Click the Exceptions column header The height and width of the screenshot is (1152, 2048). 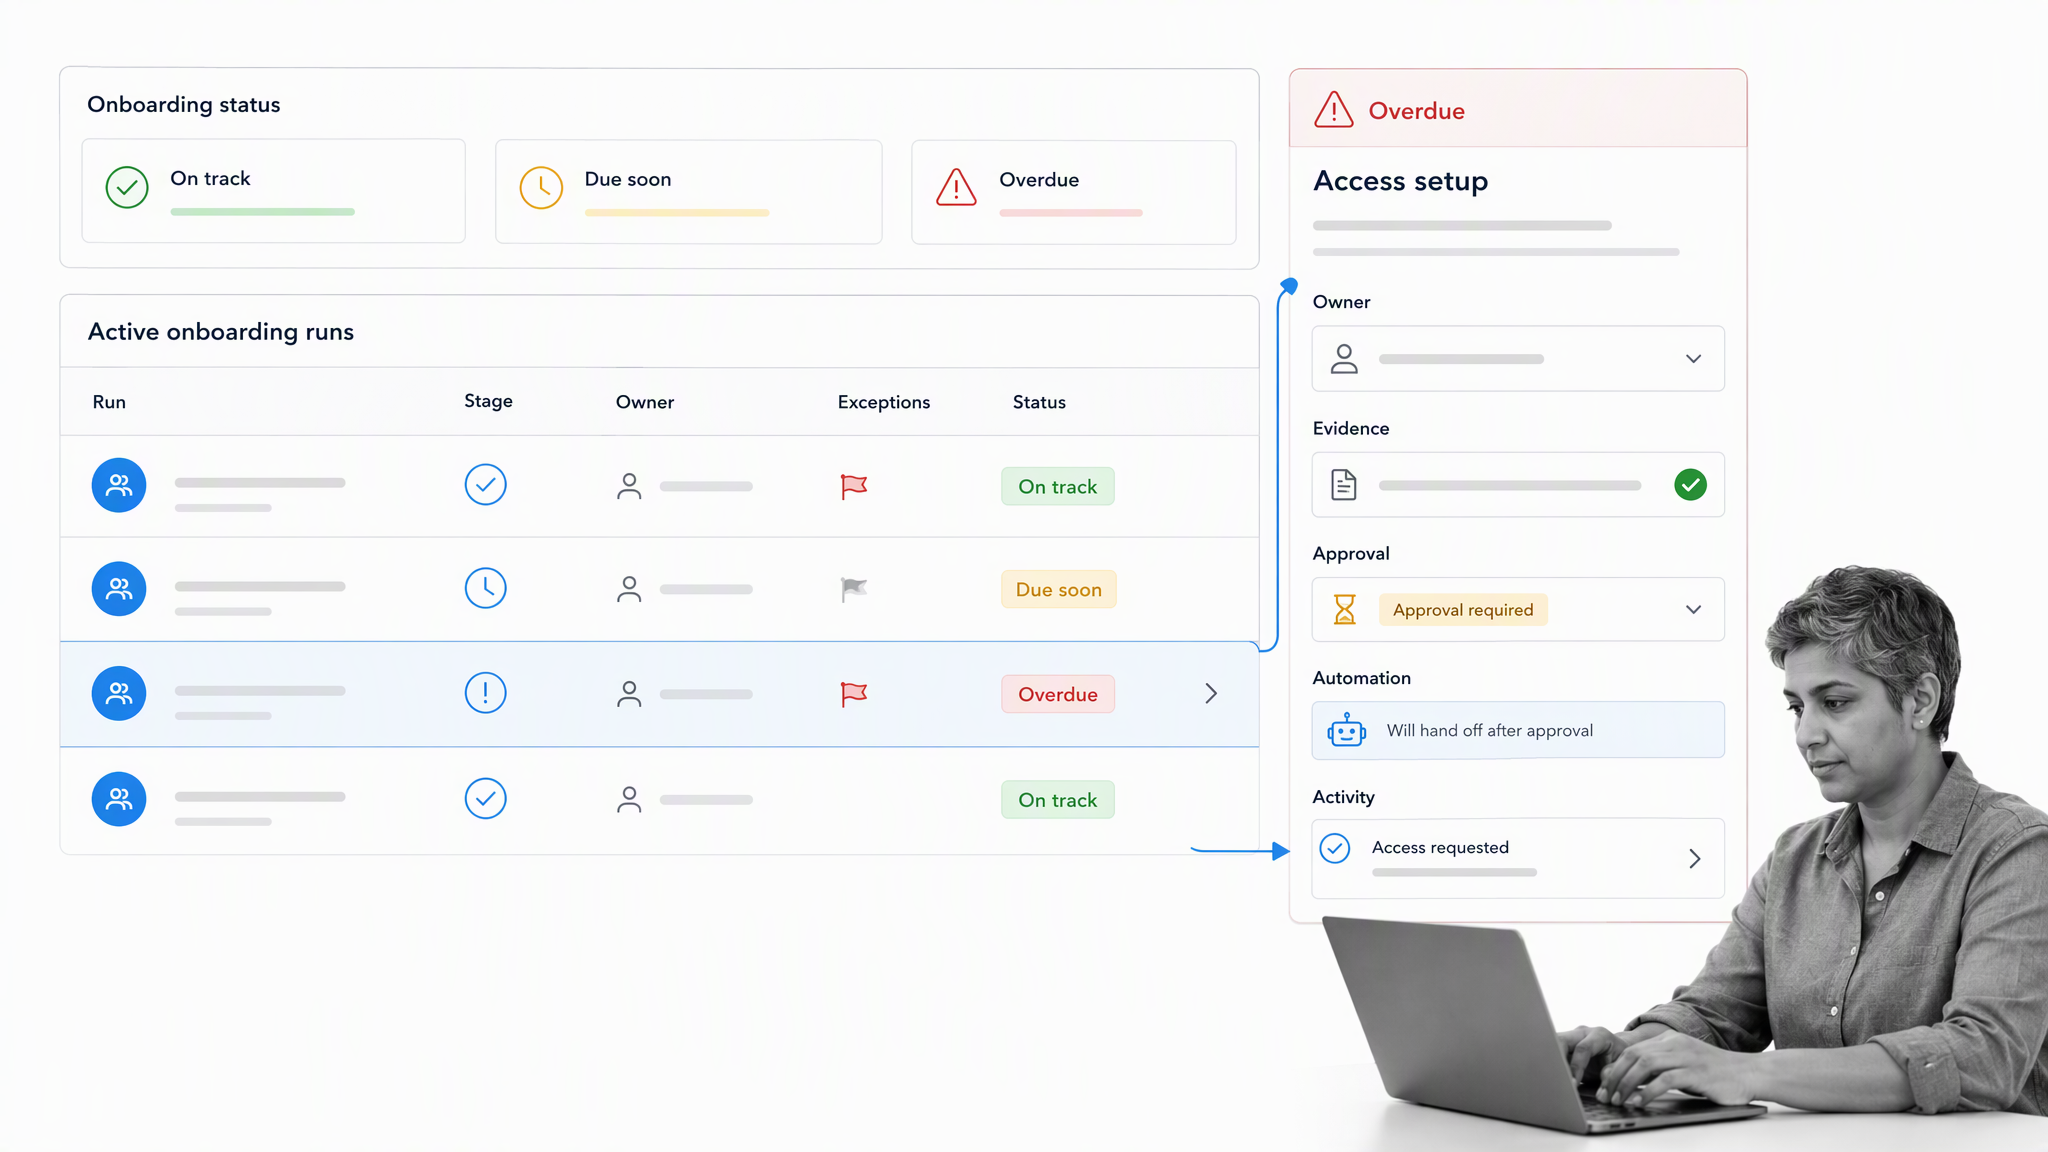884,402
